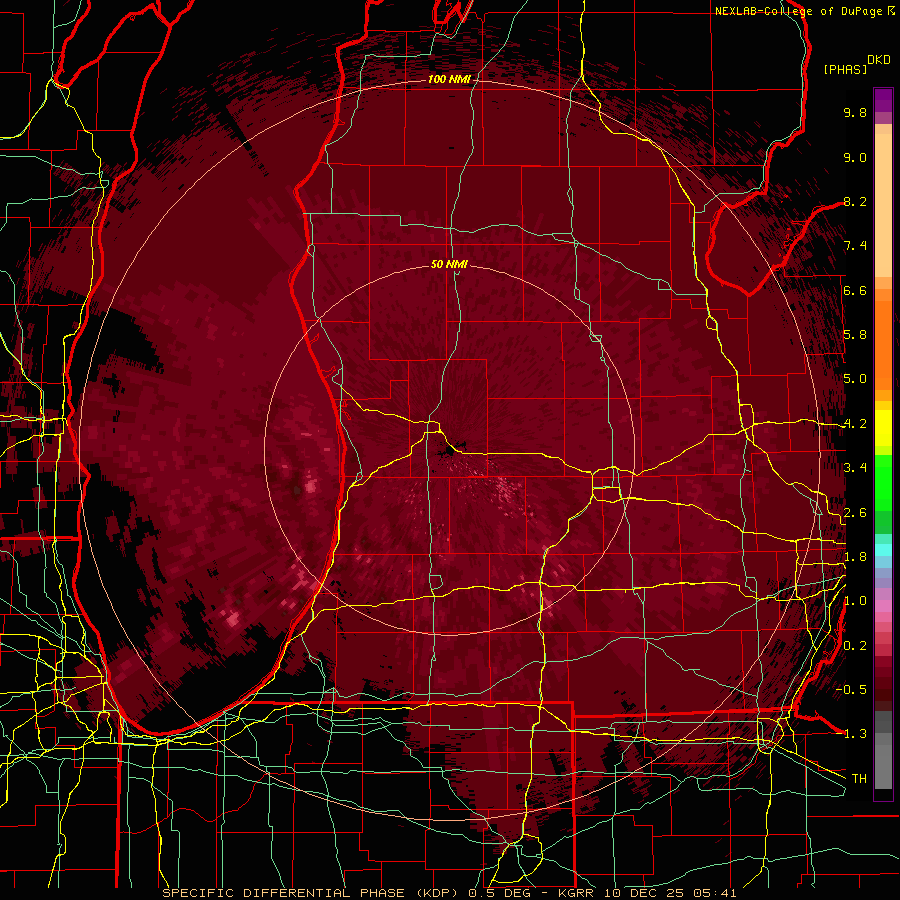Click the 6.6 legend value
Image resolution: width=900 pixels, height=900 pixels.
(x=855, y=290)
